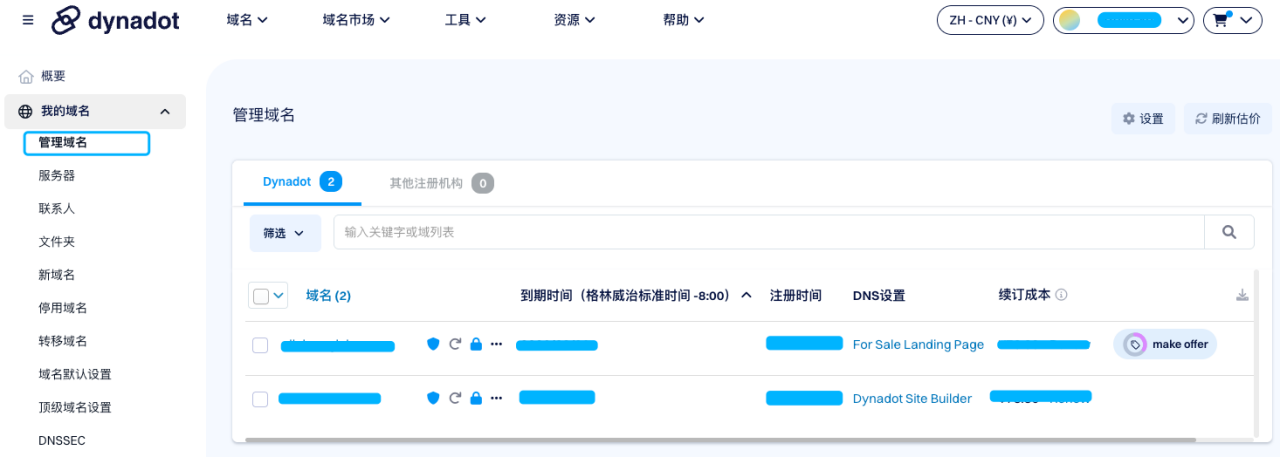1280x457 pixels.
Task: Open the 域名 top menu
Action: pos(247,19)
